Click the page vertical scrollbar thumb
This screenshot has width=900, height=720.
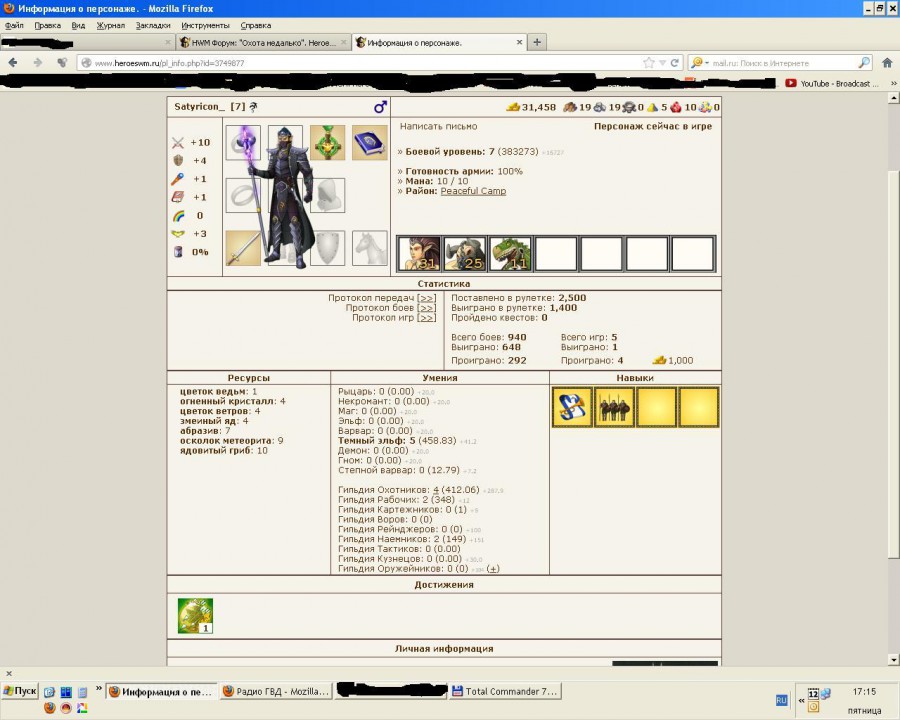[x=894, y=364]
